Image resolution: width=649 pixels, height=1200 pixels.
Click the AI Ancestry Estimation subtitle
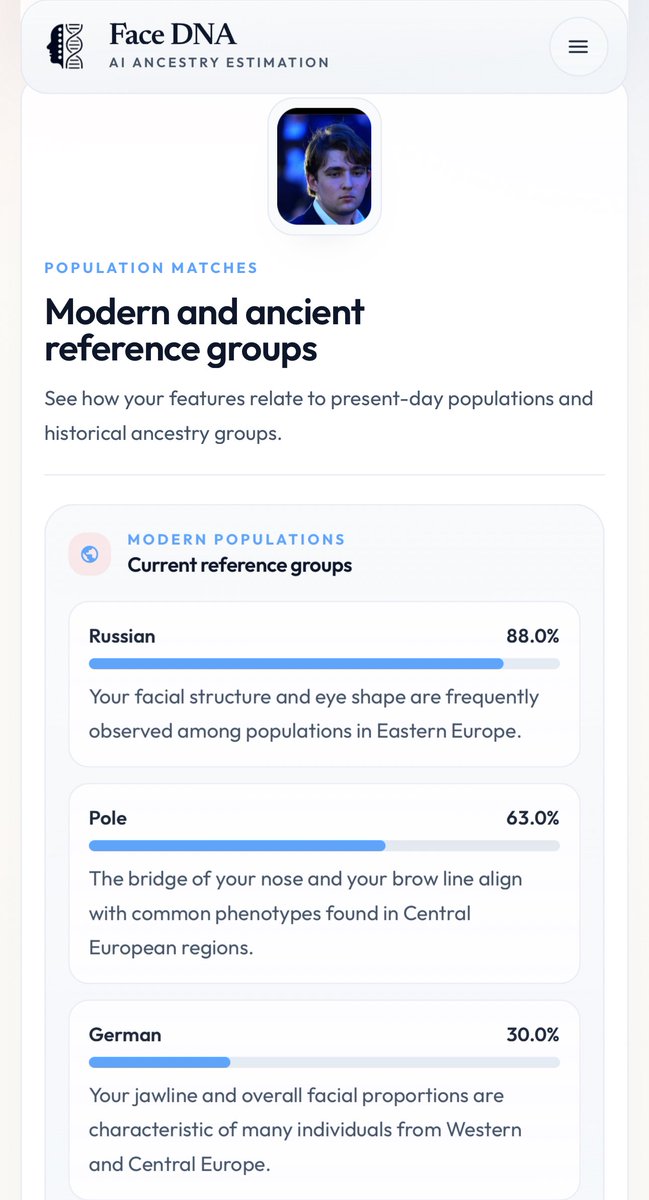click(x=219, y=62)
